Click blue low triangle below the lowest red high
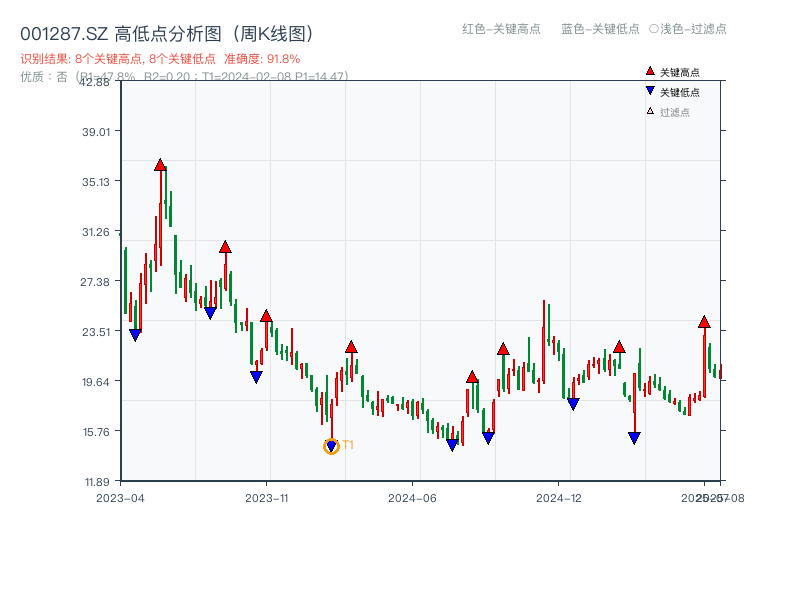800x600 pixels. point(488,438)
